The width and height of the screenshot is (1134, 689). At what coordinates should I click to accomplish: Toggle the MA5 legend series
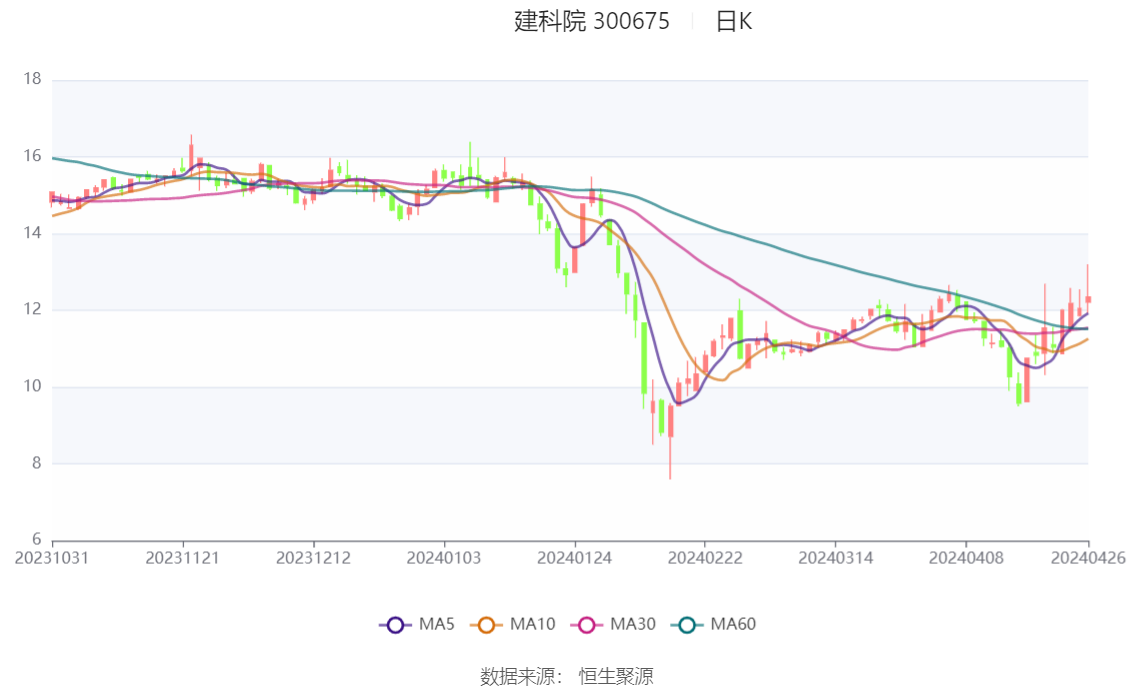417,625
